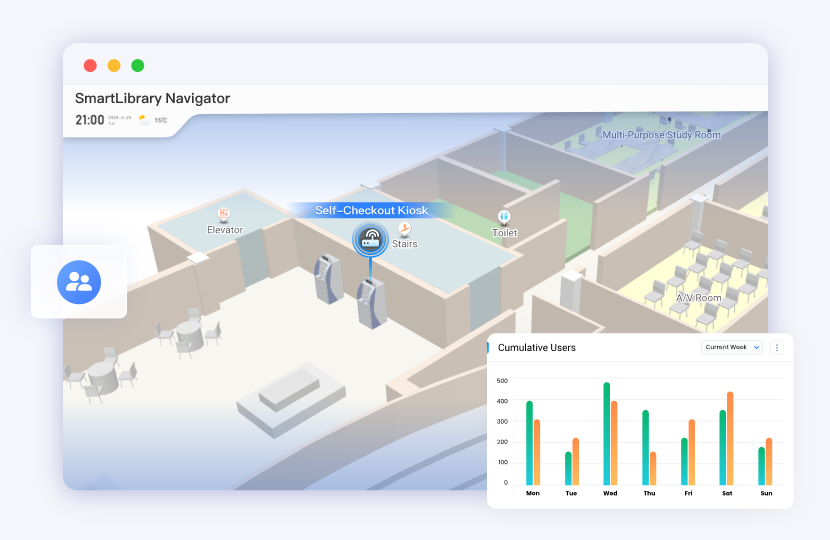Viewport: 830px width, 540px height.
Task: Select the Stairs icon on the map
Action: coord(405,229)
